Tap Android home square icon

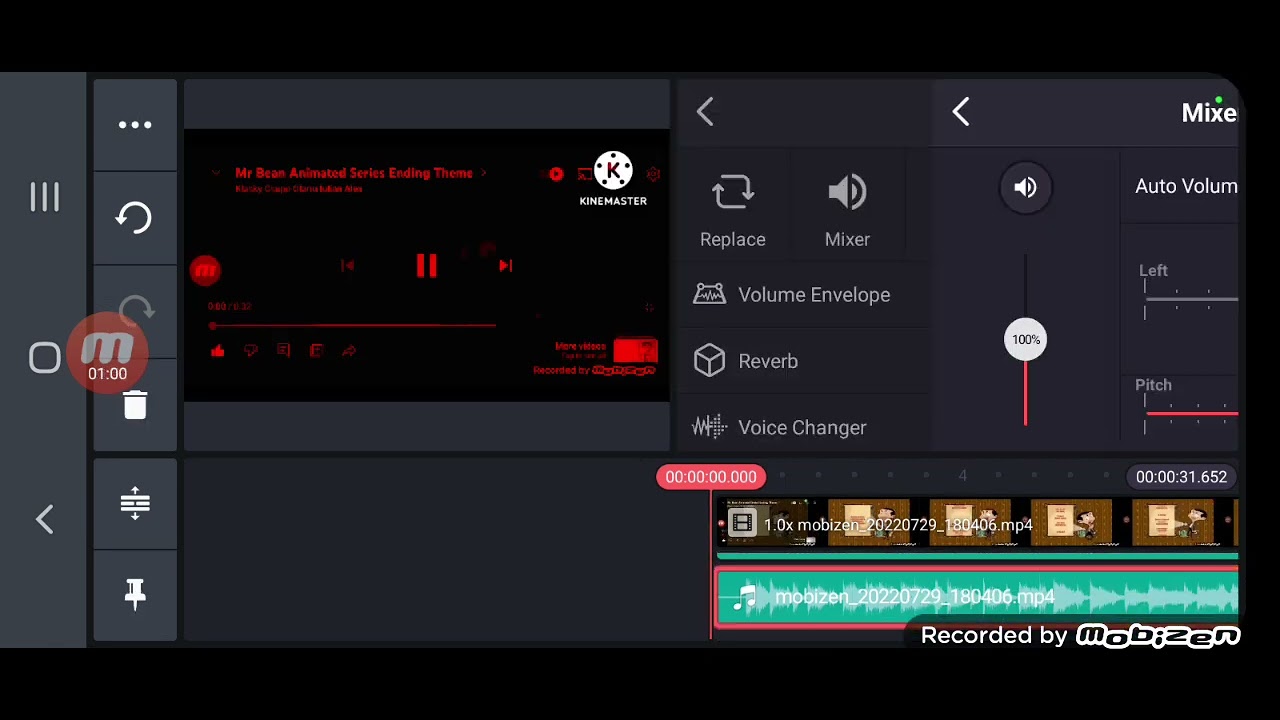[x=45, y=358]
